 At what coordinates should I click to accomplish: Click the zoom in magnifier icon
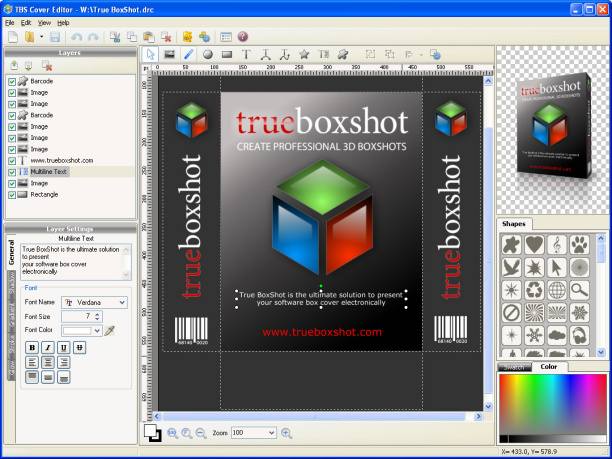tap(286, 433)
